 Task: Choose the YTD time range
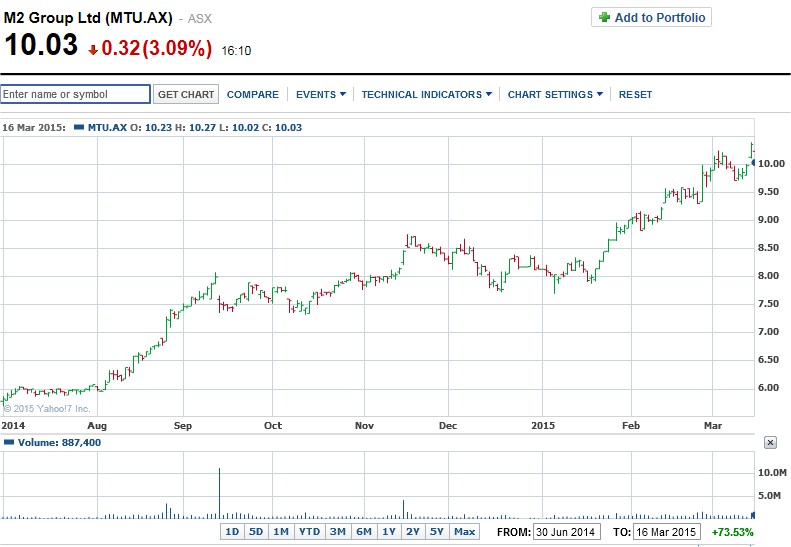310,531
